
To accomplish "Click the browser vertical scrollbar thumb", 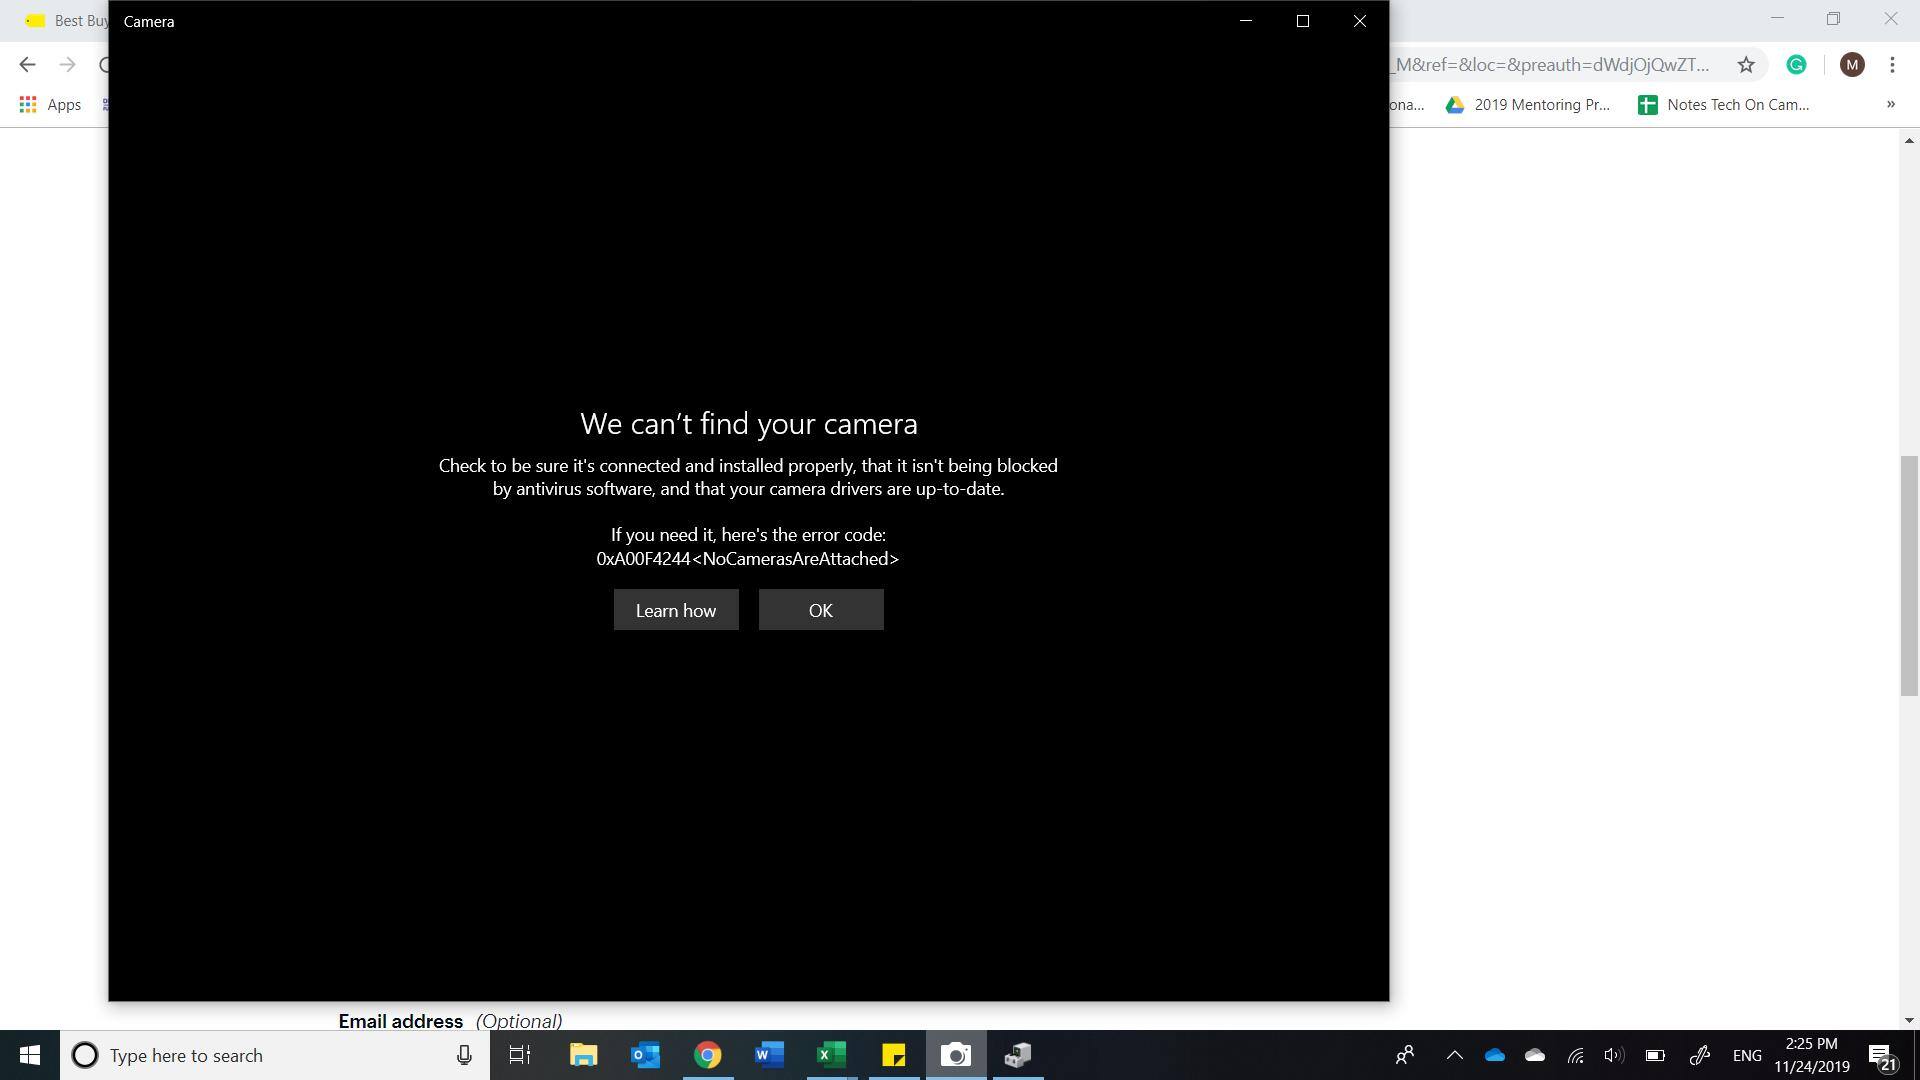I will [x=1909, y=575].
